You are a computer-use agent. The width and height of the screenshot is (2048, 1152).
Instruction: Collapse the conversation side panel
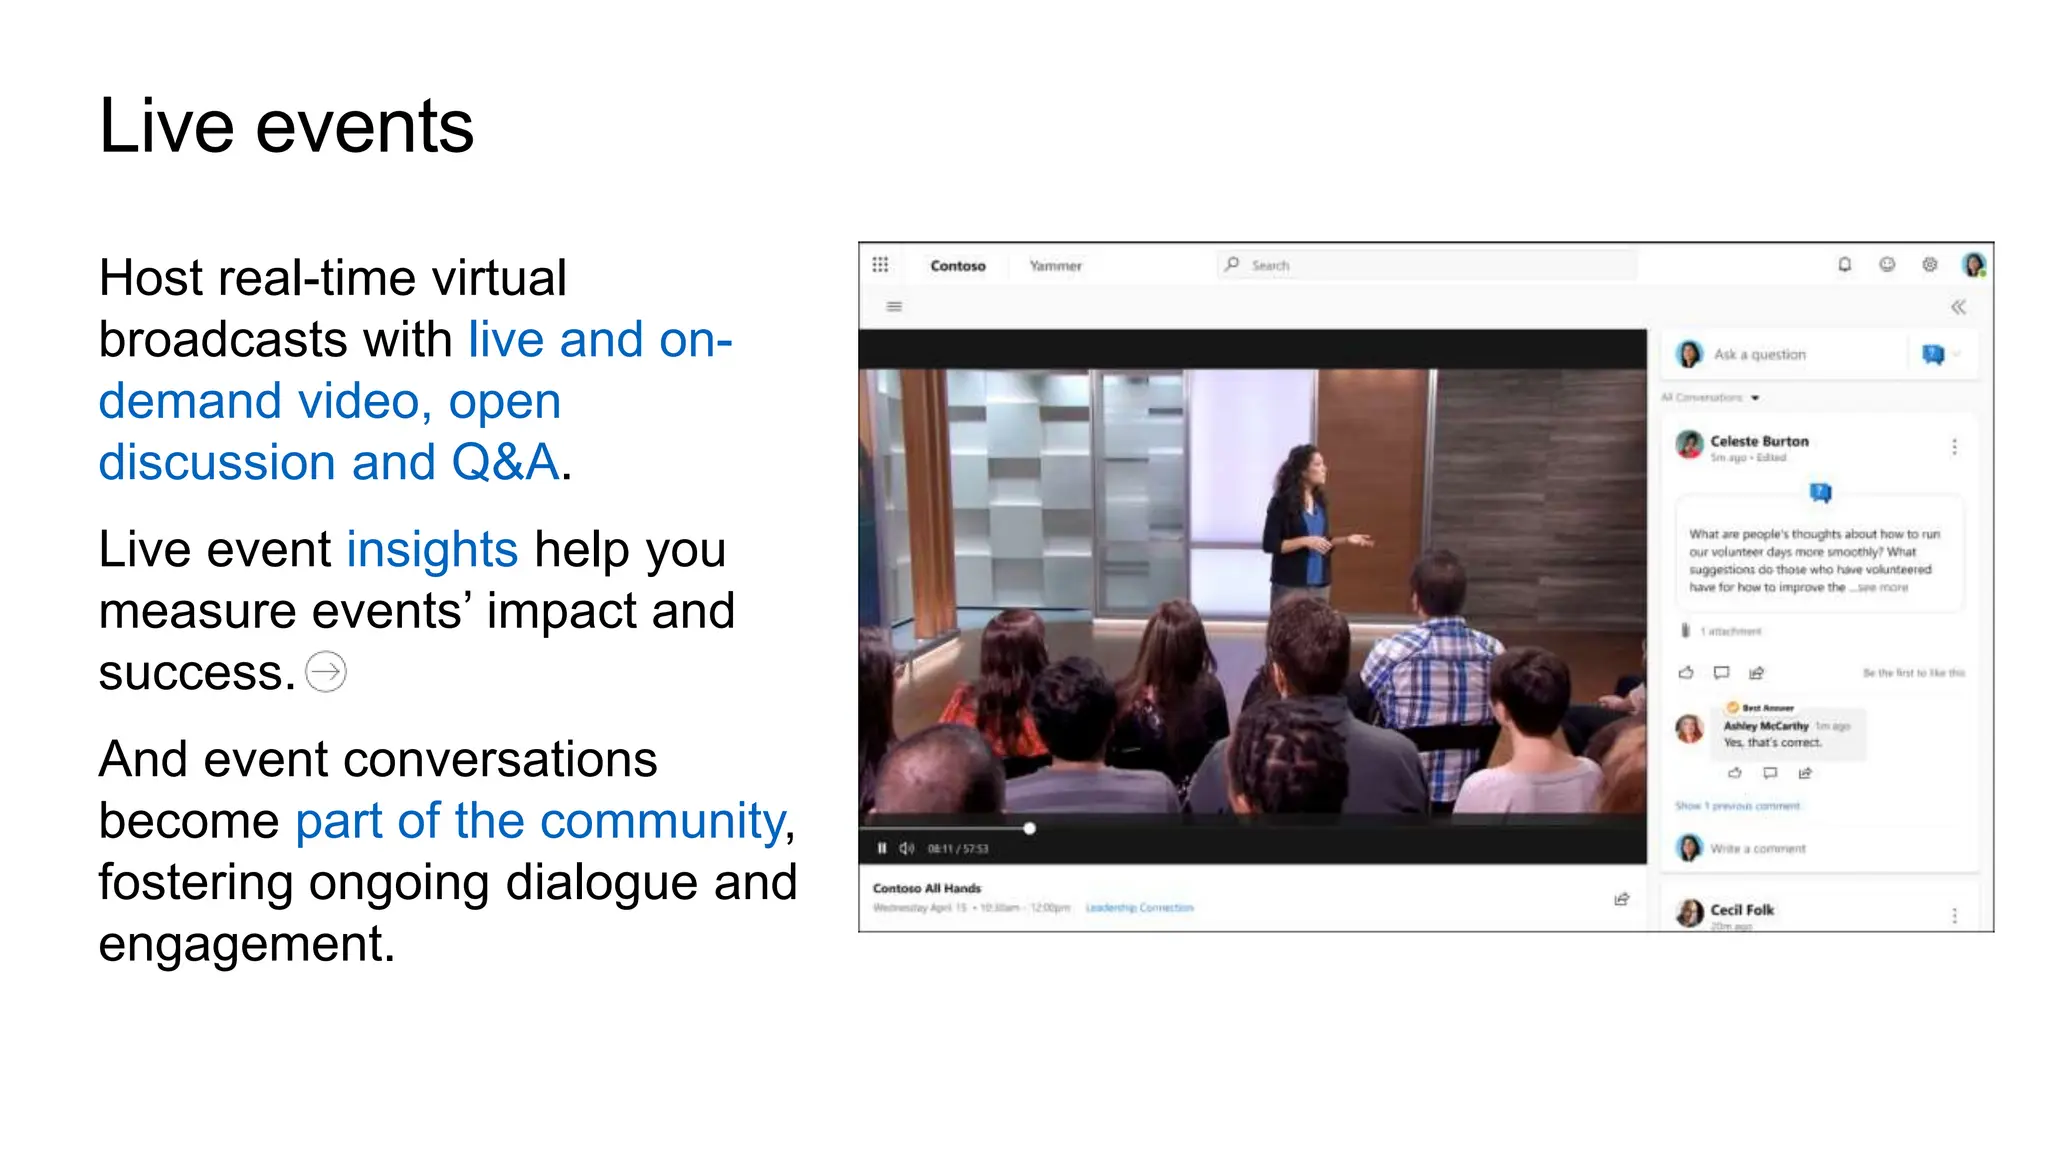[1958, 307]
